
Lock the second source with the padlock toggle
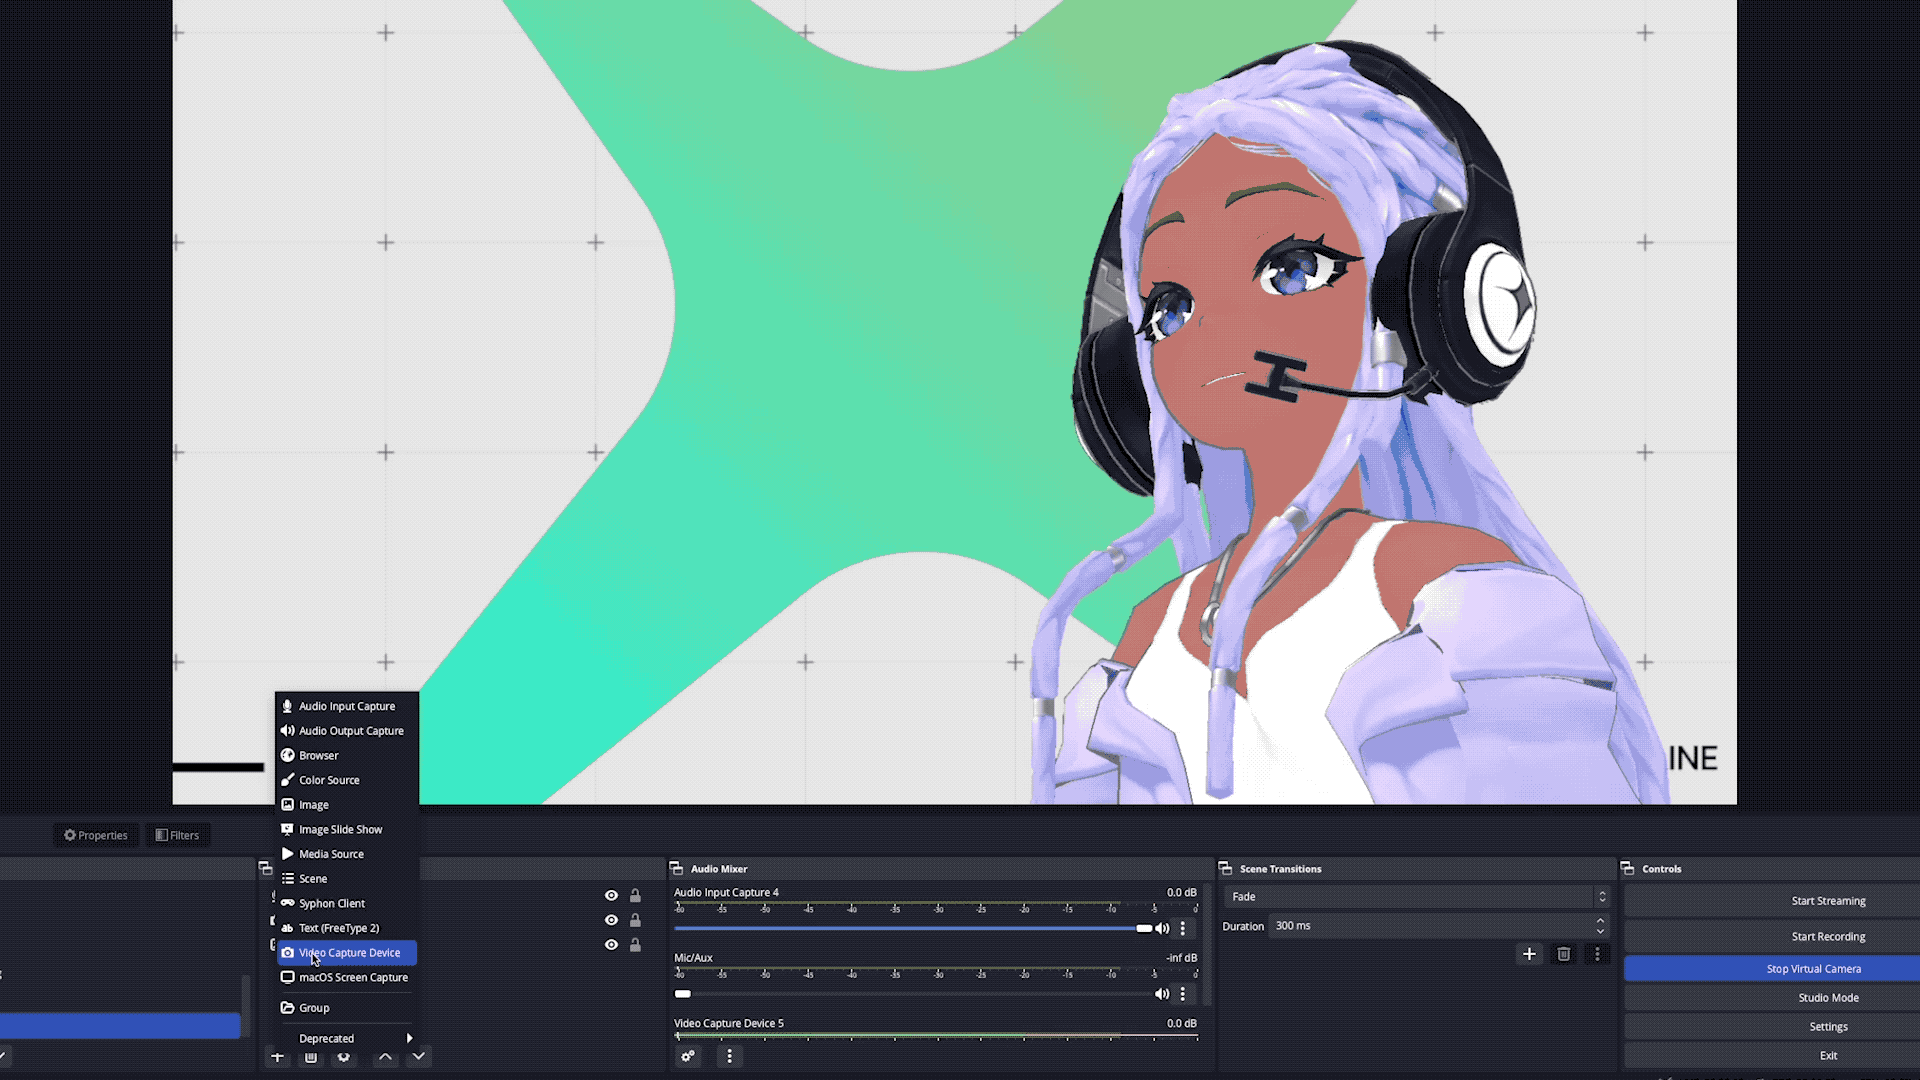tap(635, 920)
